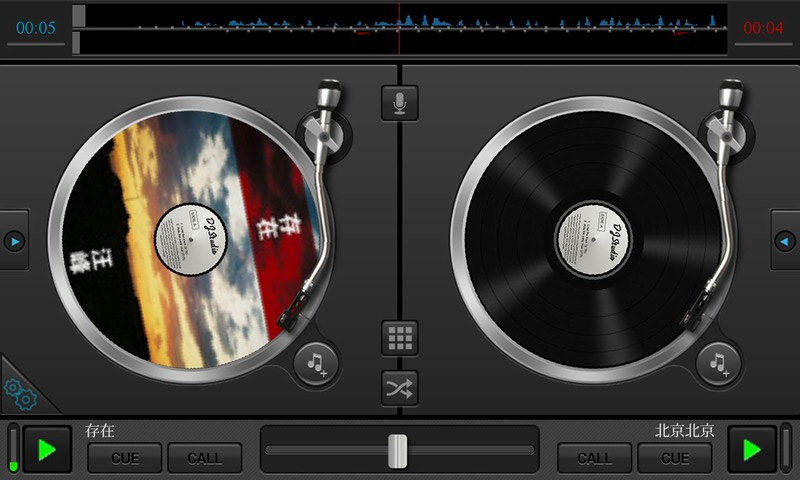Image resolution: width=800 pixels, height=480 pixels.
Task: Open the sample pads grid
Action: 399,338
